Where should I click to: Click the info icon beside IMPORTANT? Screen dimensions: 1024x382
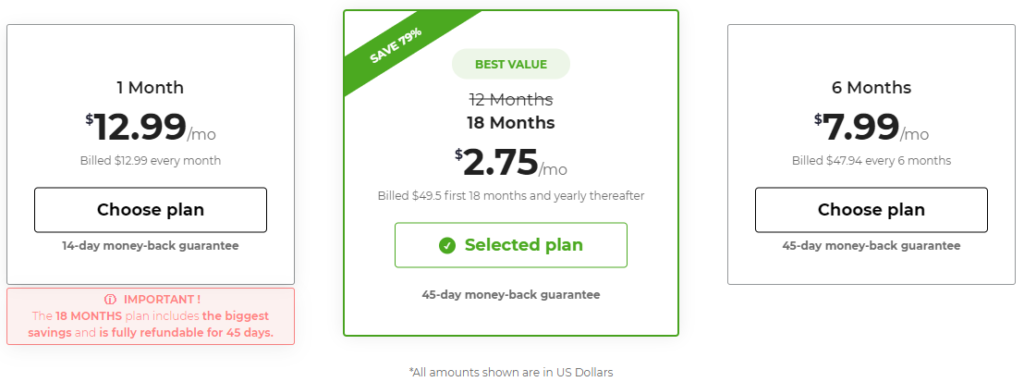(110, 300)
